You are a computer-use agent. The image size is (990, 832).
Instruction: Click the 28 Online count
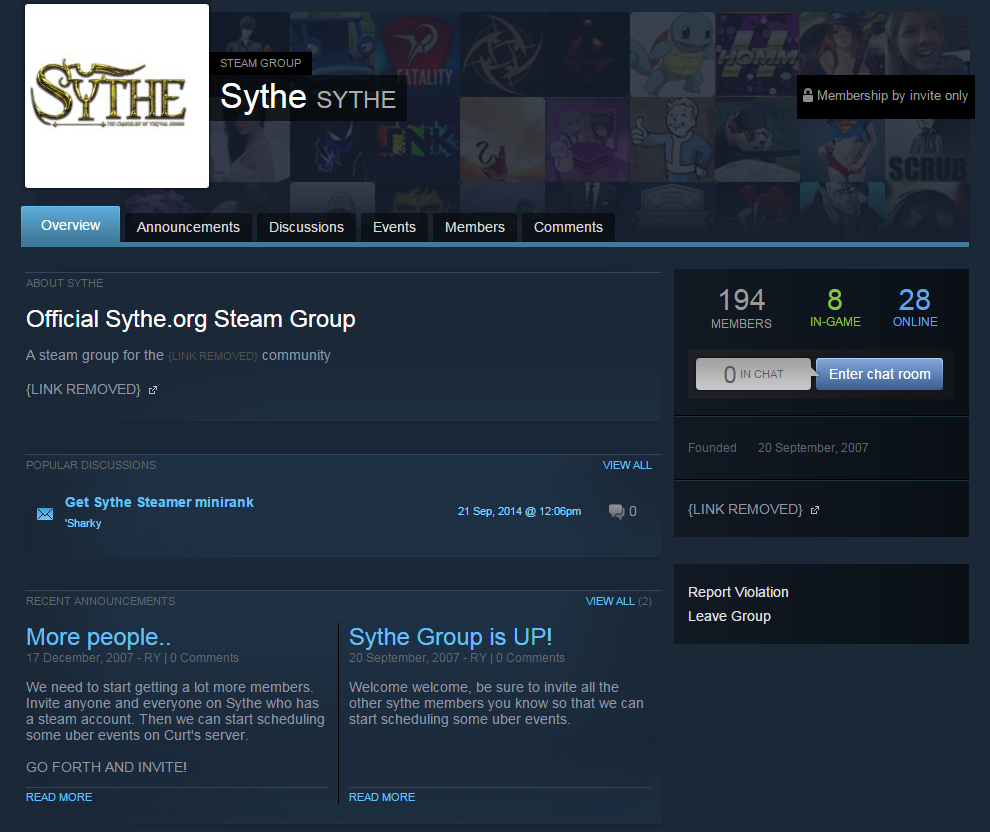coord(915,307)
